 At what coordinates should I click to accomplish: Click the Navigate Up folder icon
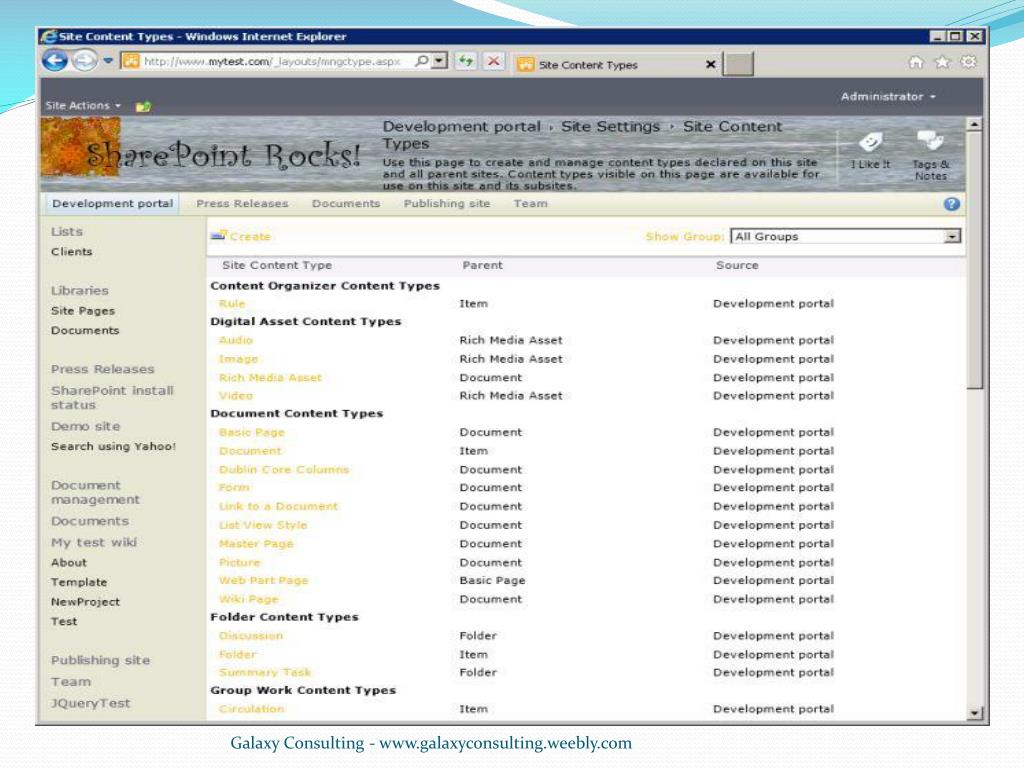143,106
